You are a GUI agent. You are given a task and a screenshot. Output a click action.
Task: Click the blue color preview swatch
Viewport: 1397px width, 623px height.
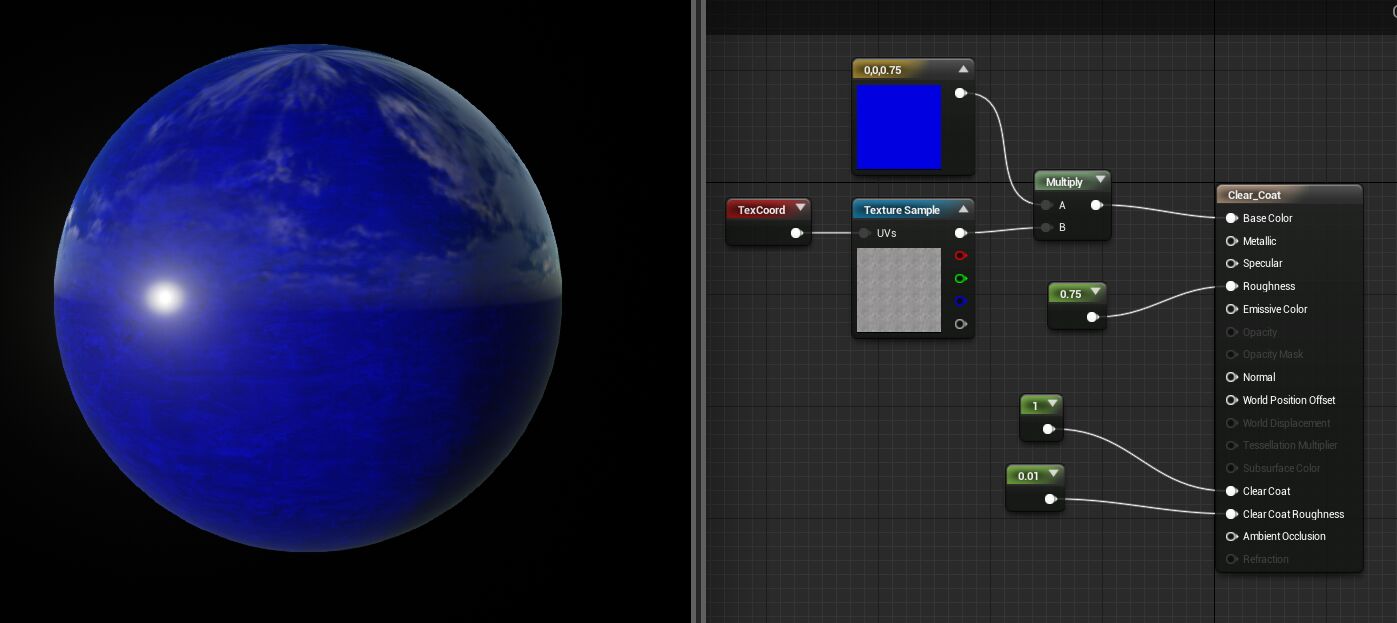pyautogui.click(x=899, y=127)
